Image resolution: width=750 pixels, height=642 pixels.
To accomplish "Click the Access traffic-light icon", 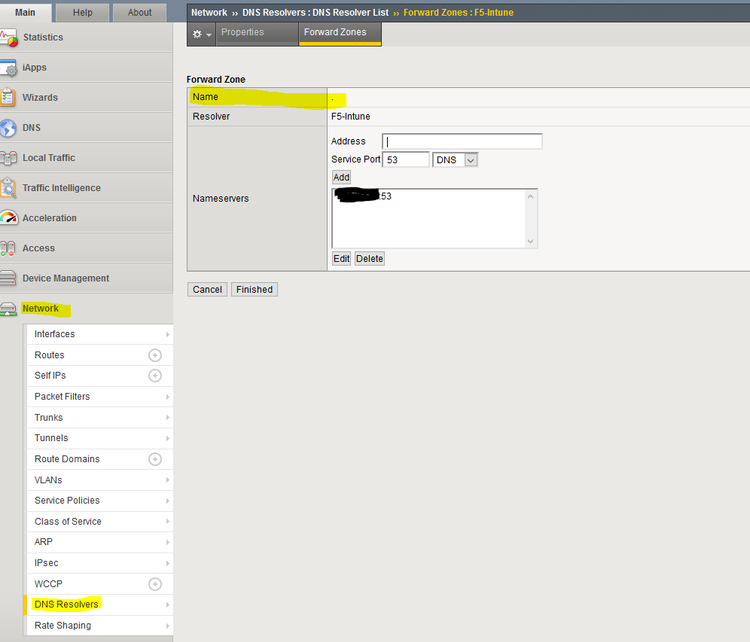I will [x=8, y=248].
